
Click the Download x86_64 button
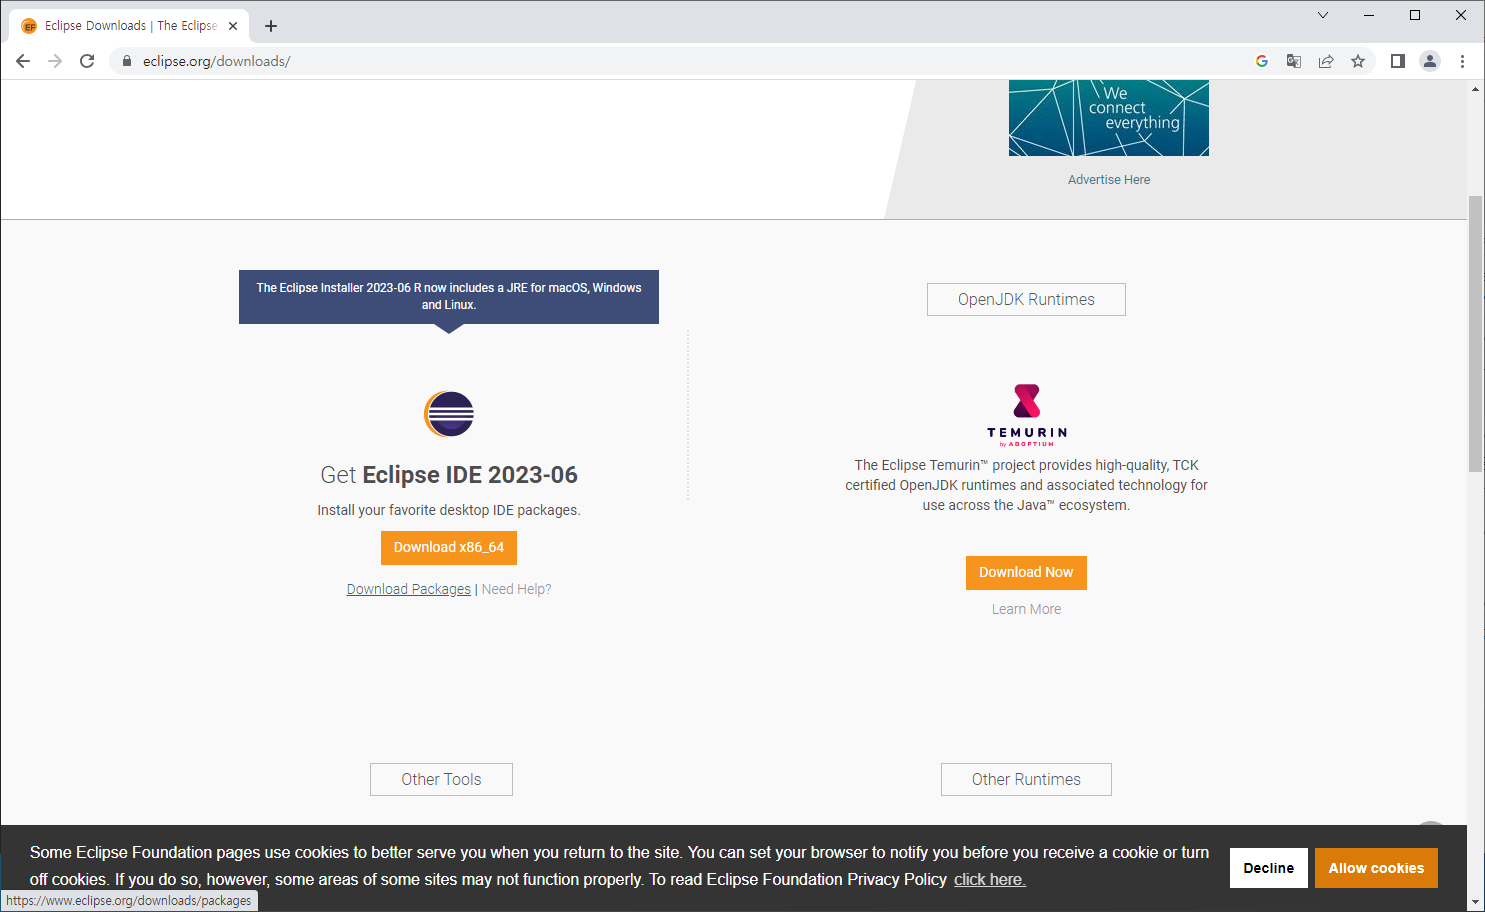pyautogui.click(x=449, y=548)
